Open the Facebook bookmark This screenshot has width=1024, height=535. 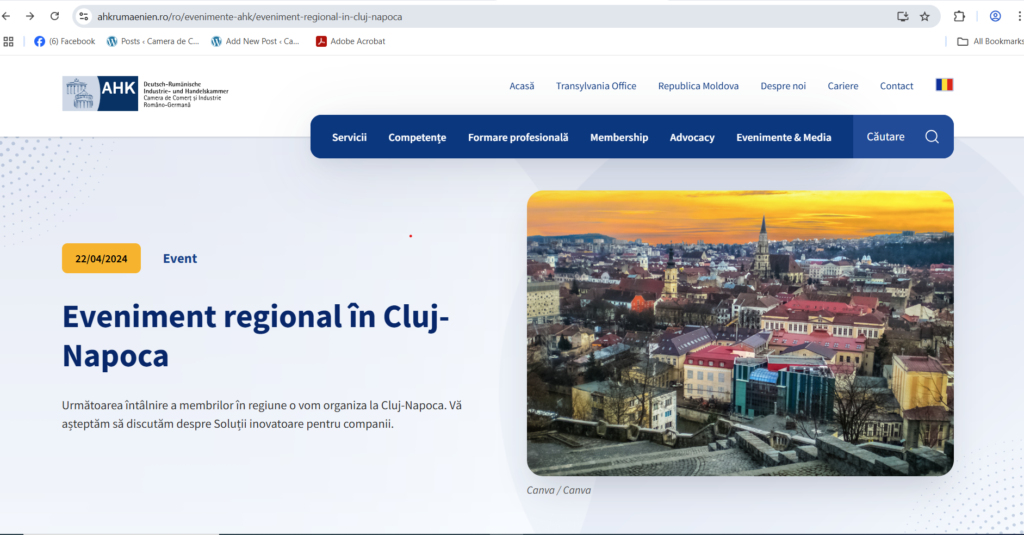coord(65,41)
